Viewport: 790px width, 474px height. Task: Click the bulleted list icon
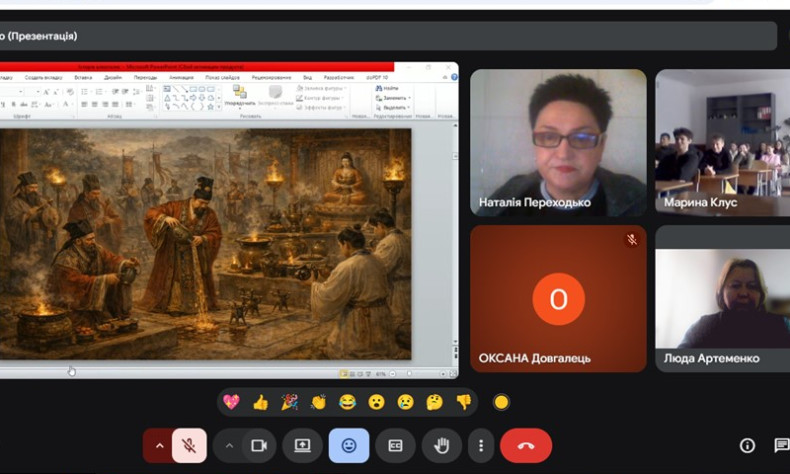(85, 92)
